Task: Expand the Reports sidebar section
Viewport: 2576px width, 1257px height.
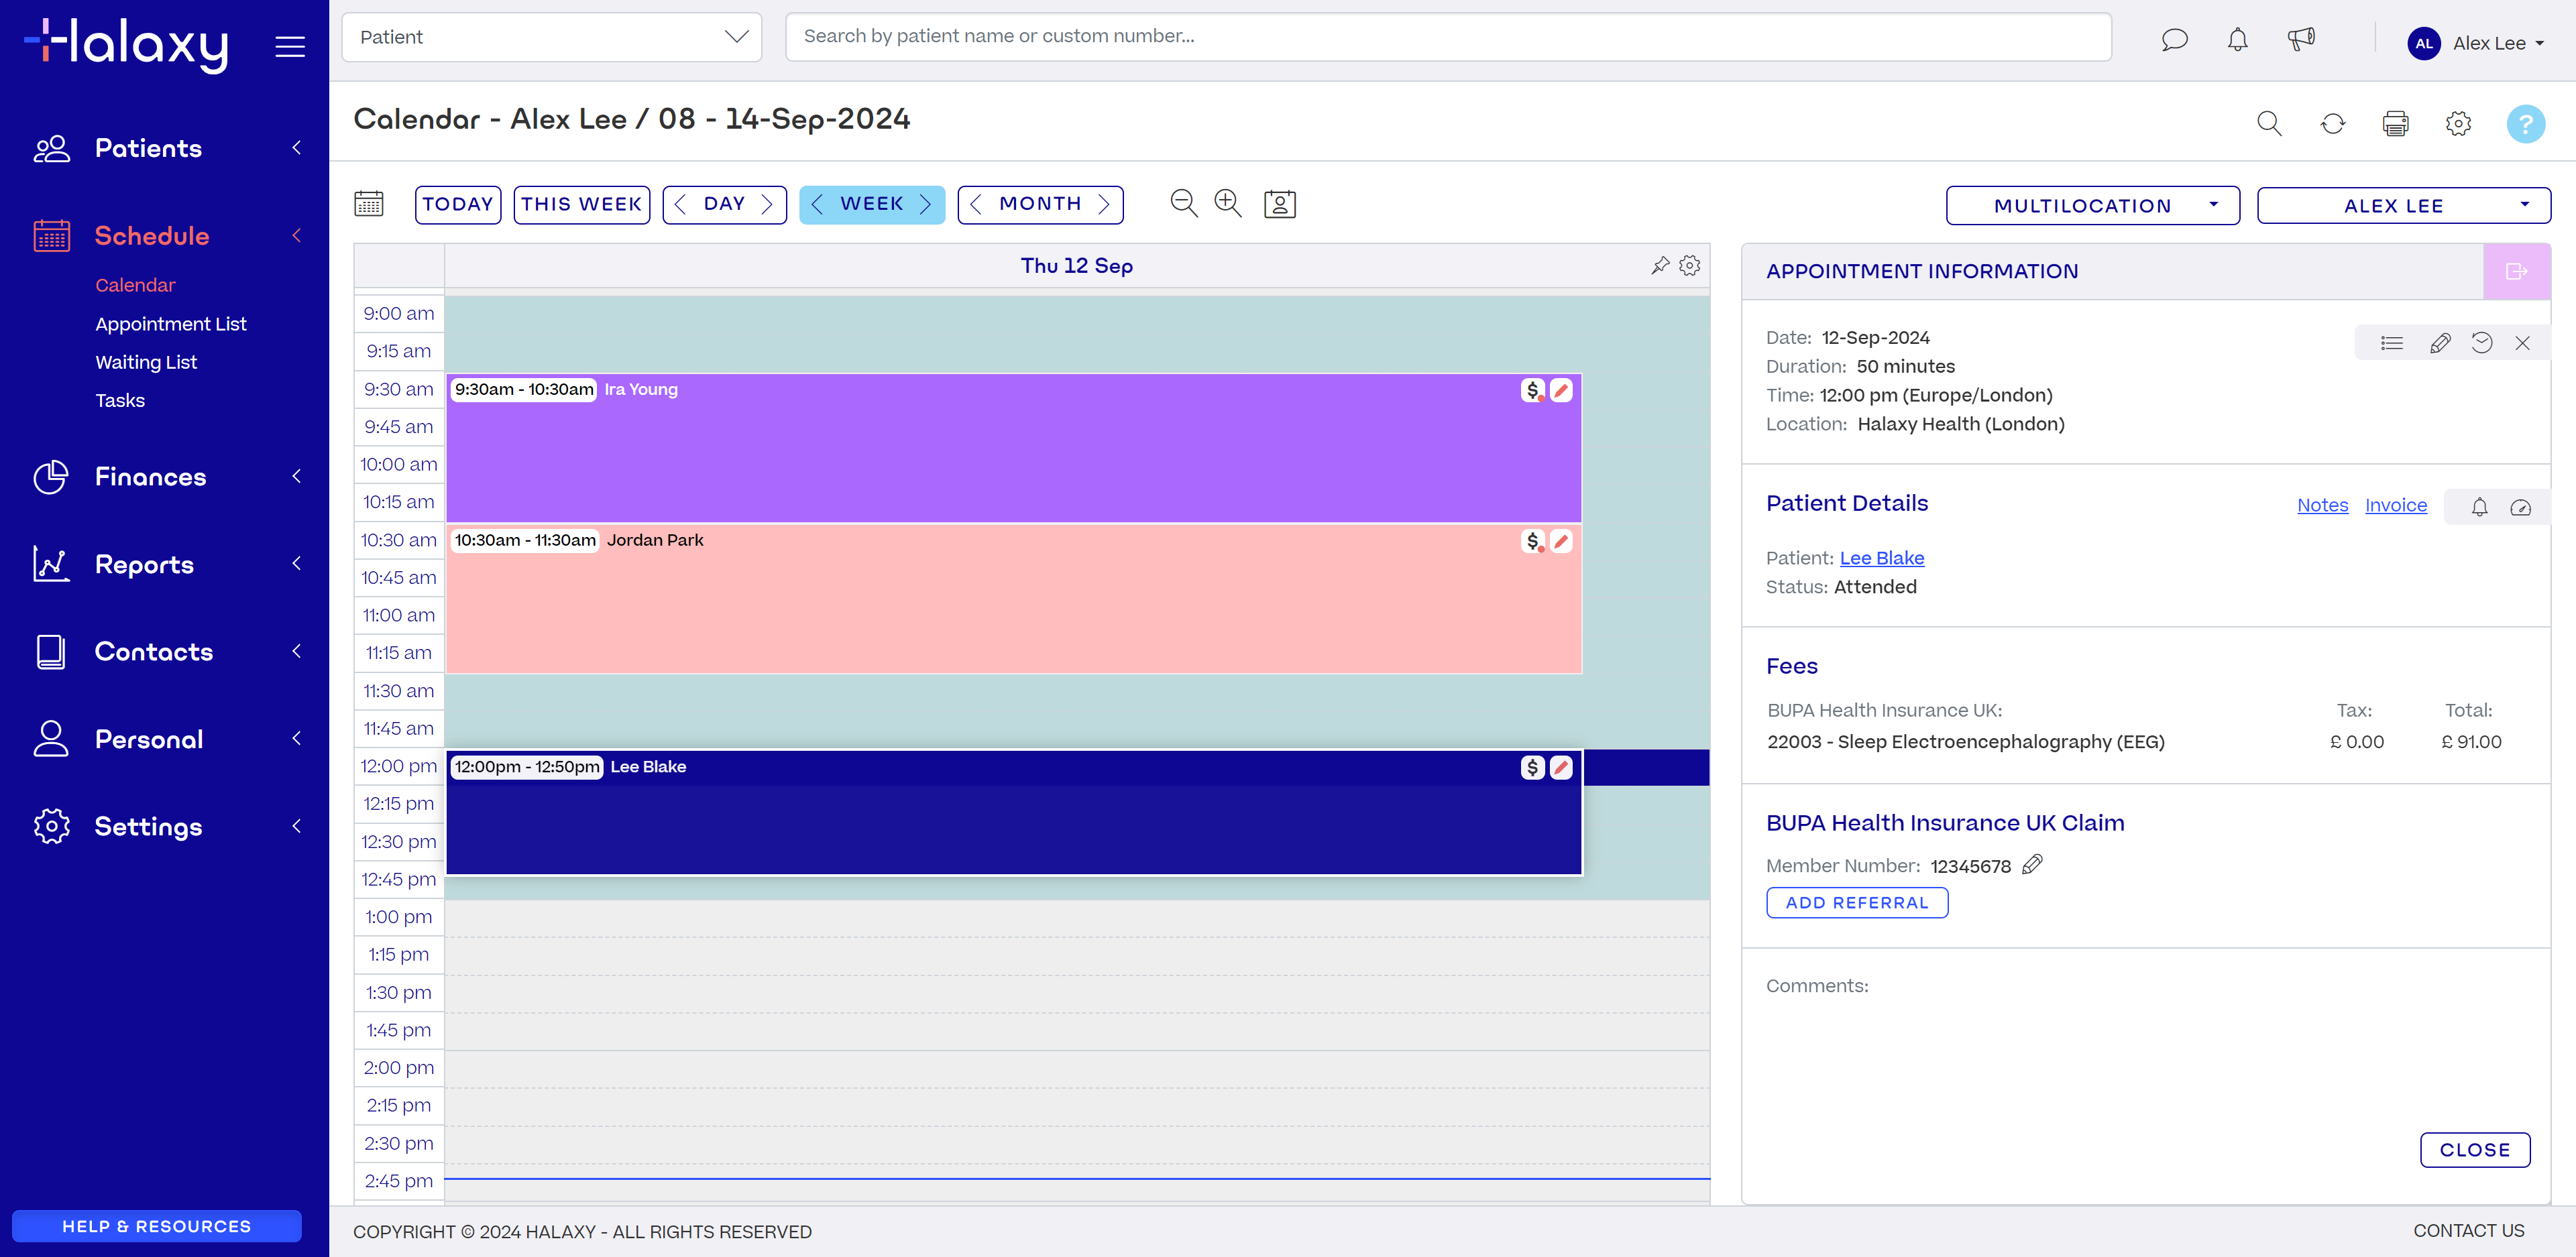Action: point(166,564)
